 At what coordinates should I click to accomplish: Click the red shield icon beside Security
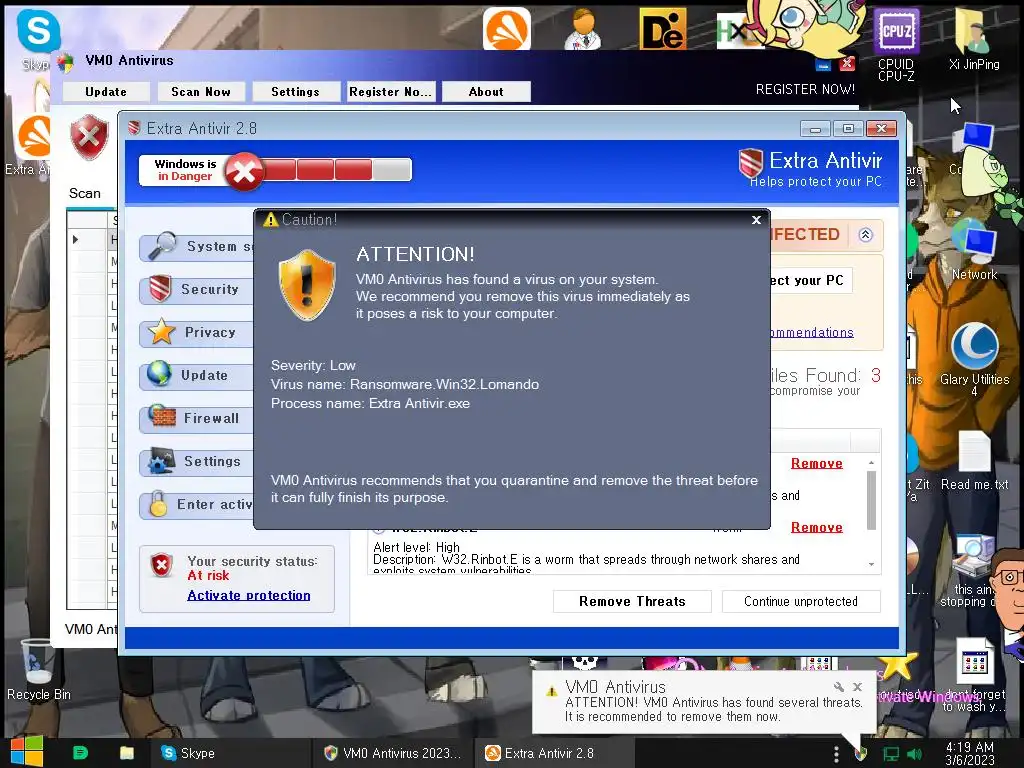160,288
